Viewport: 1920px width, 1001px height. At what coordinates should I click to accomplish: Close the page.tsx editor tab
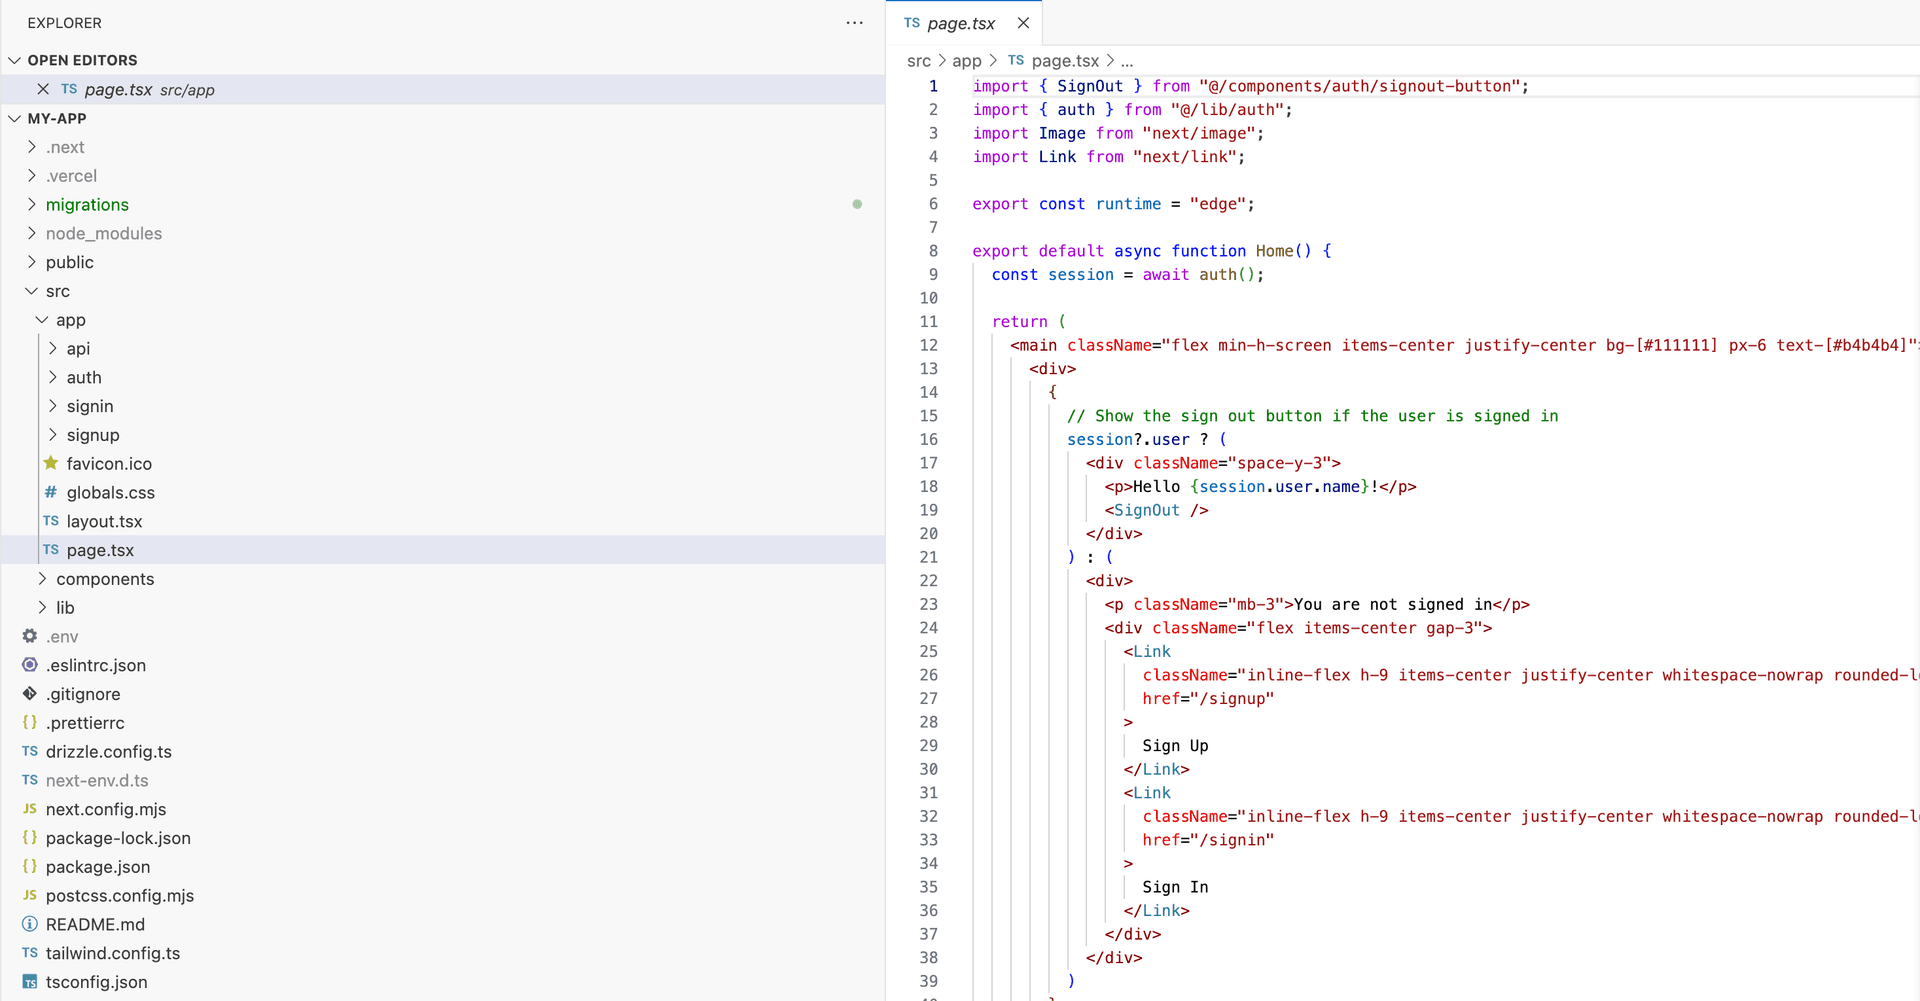1023,23
